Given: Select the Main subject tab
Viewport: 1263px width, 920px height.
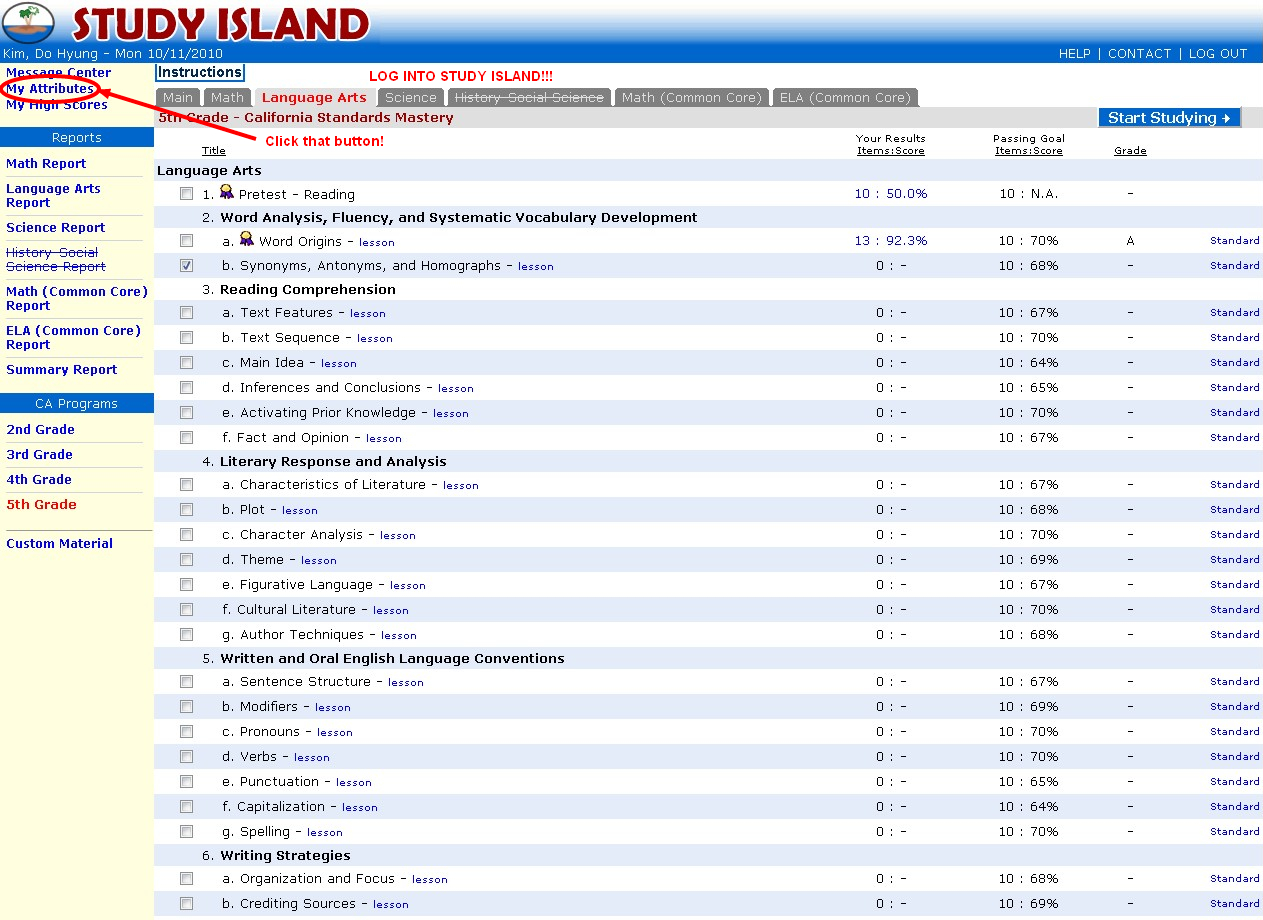Looking at the screenshot, I should (x=178, y=97).
